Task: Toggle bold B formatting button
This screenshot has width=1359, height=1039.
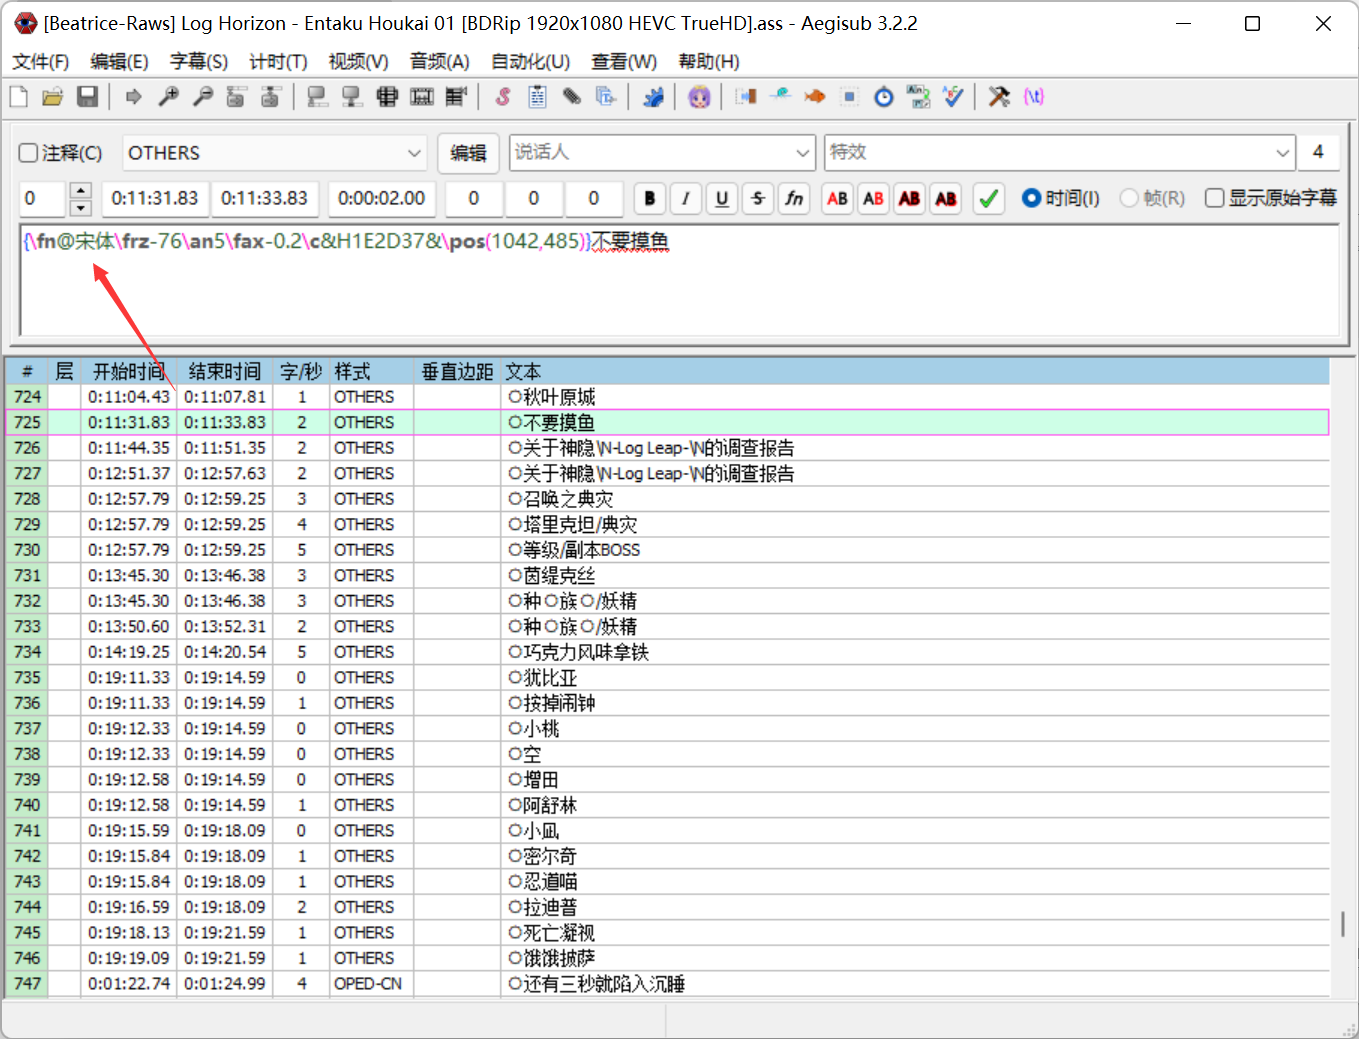Action: pos(650,198)
